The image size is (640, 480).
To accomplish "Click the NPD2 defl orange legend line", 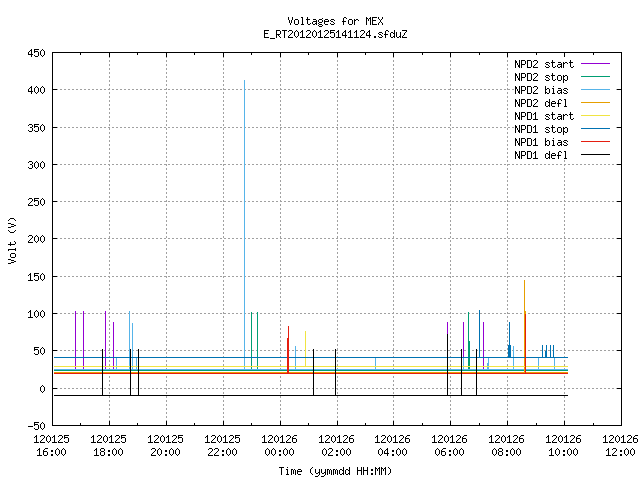I will point(596,103).
